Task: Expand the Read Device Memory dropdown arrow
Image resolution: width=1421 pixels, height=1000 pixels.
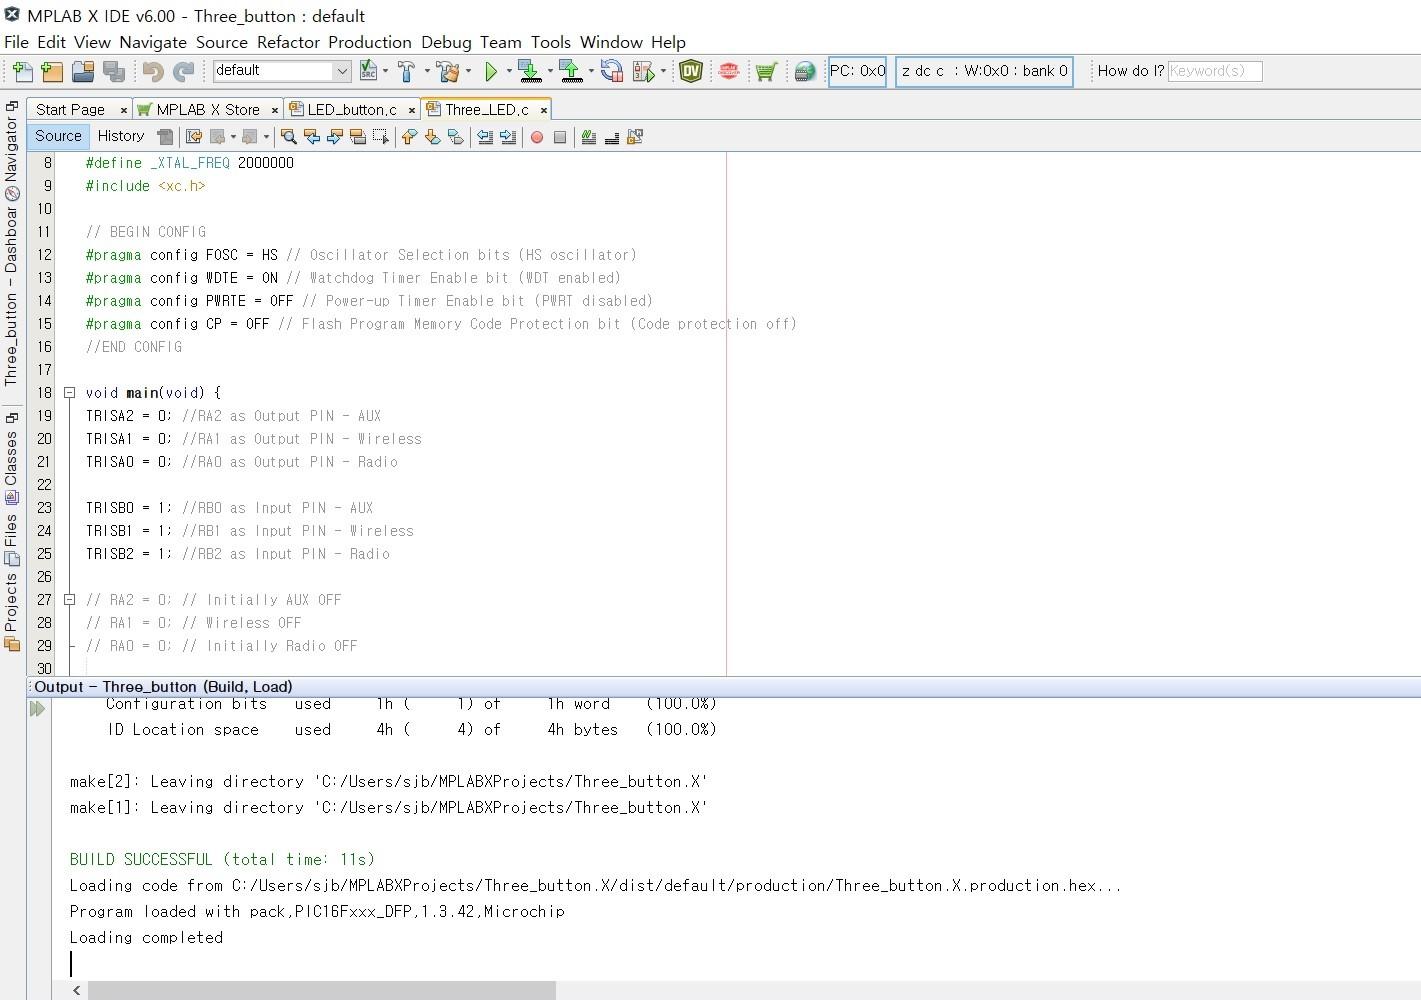Action: pos(591,71)
